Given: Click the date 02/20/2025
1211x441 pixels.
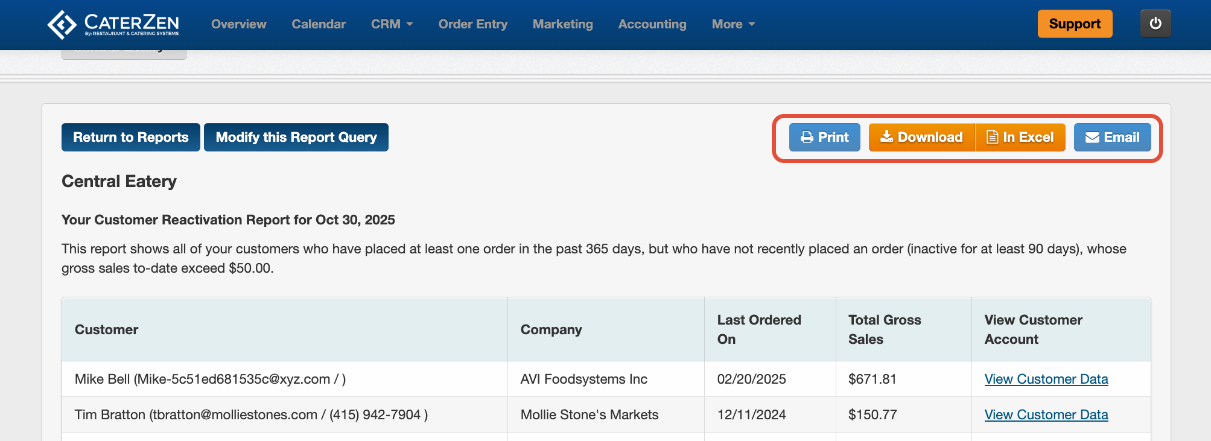Looking at the screenshot, I should pyautogui.click(x=749, y=379).
